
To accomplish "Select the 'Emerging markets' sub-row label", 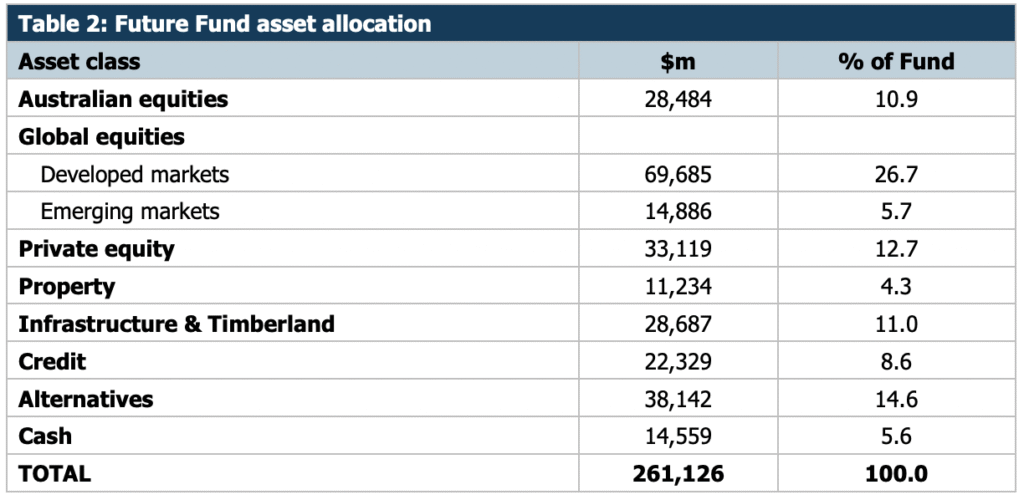I will (x=130, y=212).
